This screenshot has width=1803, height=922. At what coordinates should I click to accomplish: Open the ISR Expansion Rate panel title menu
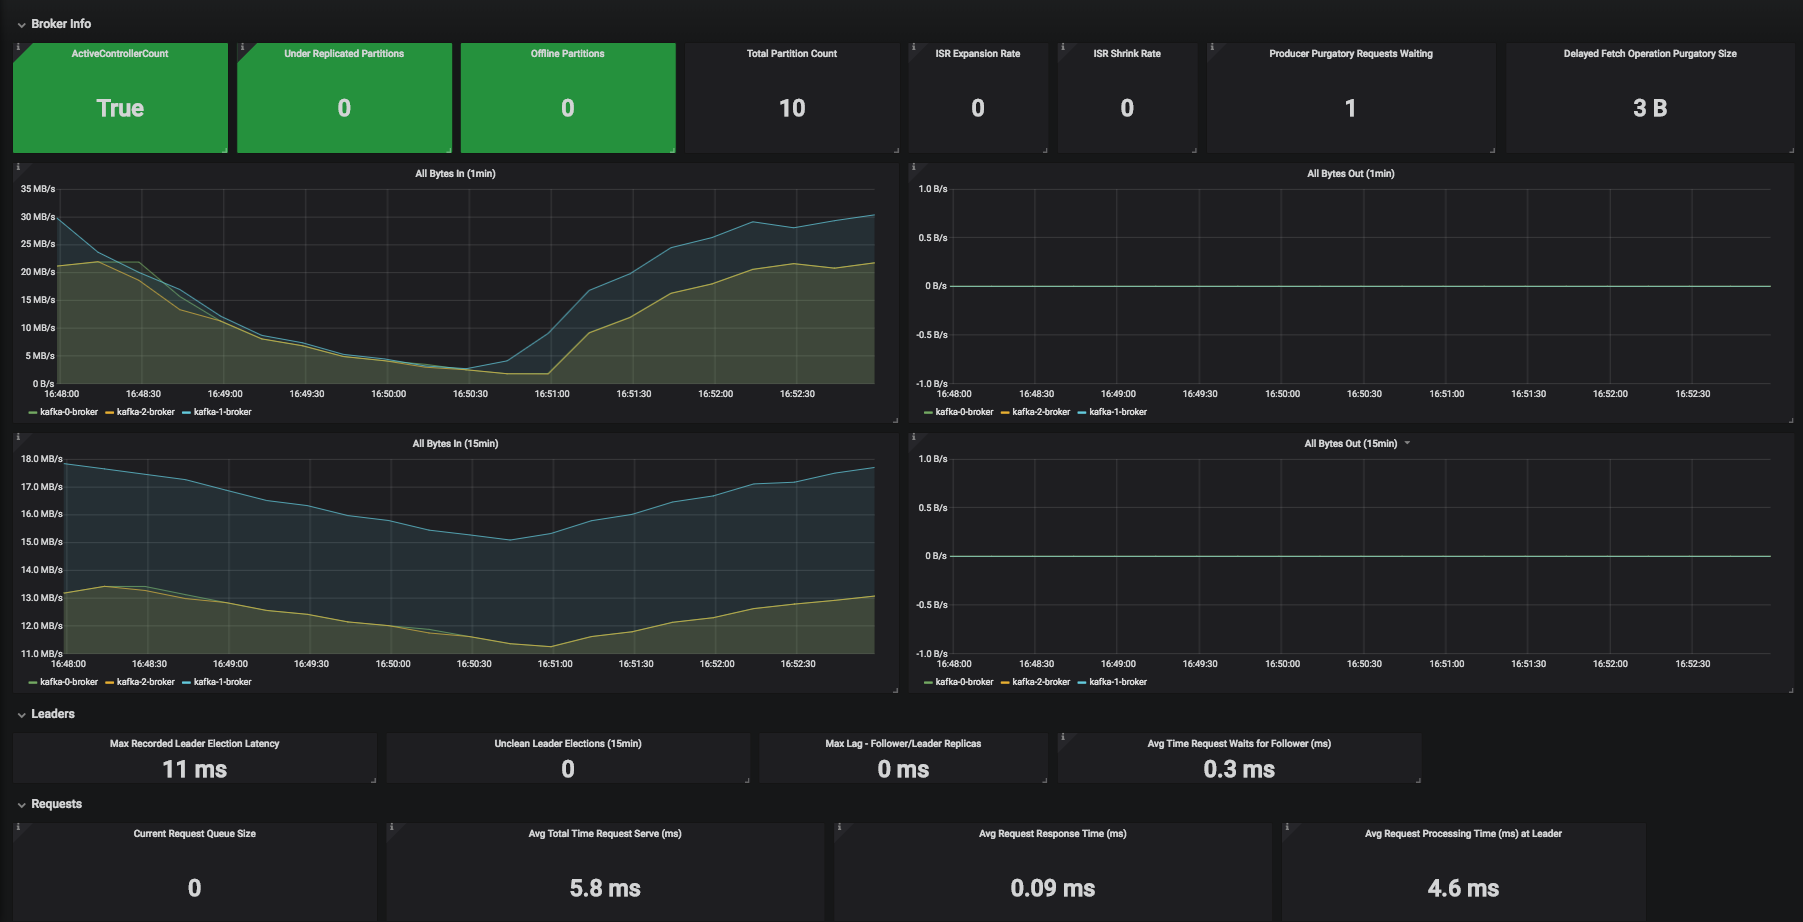[x=978, y=54]
